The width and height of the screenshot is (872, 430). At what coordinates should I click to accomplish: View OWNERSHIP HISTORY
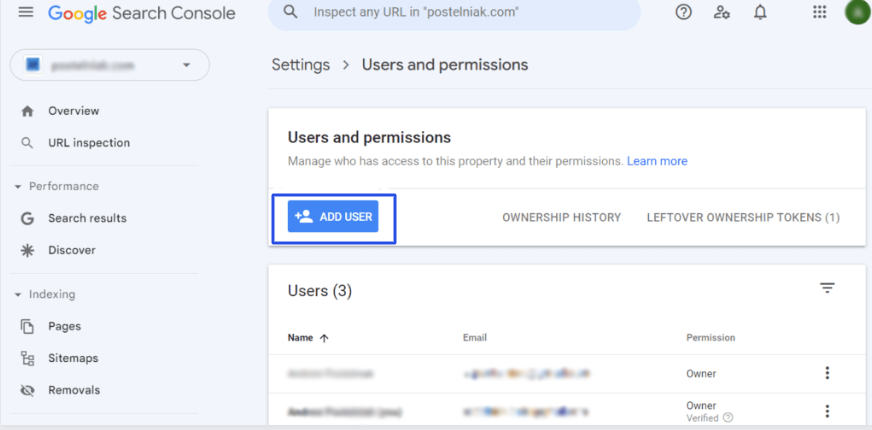coord(561,217)
